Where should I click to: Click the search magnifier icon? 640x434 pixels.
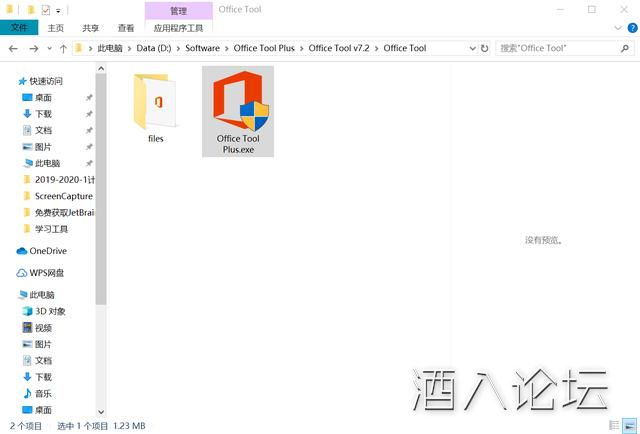624,49
